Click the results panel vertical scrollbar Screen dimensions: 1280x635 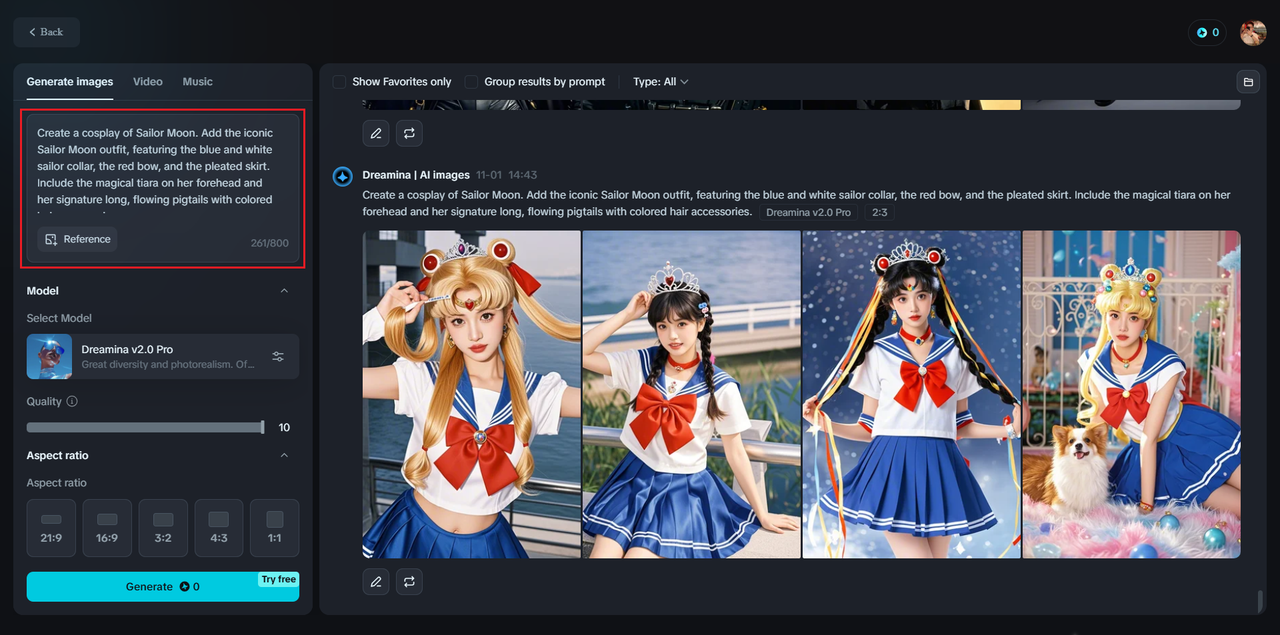pos(1260,601)
